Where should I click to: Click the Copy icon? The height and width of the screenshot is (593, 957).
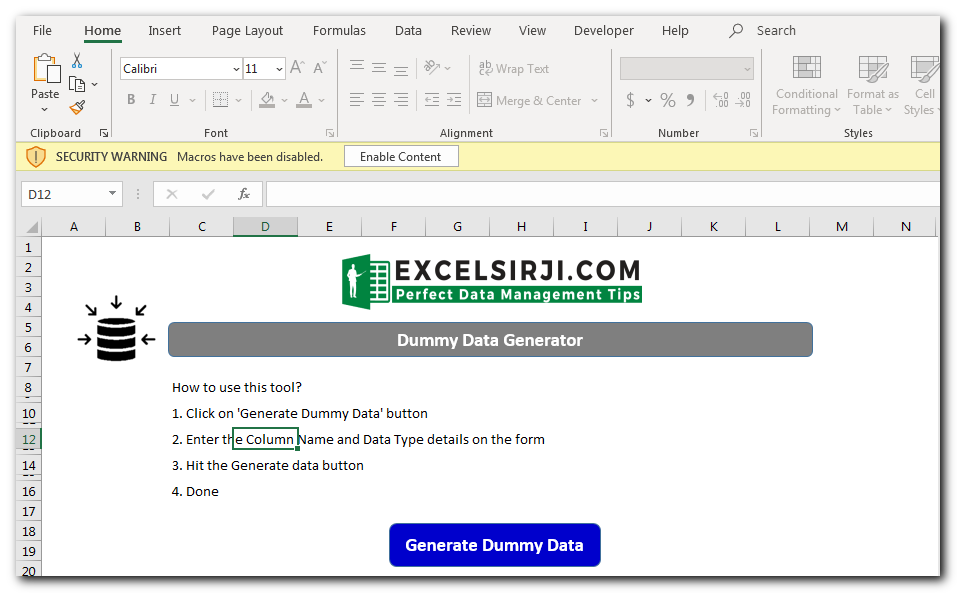coord(77,84)
